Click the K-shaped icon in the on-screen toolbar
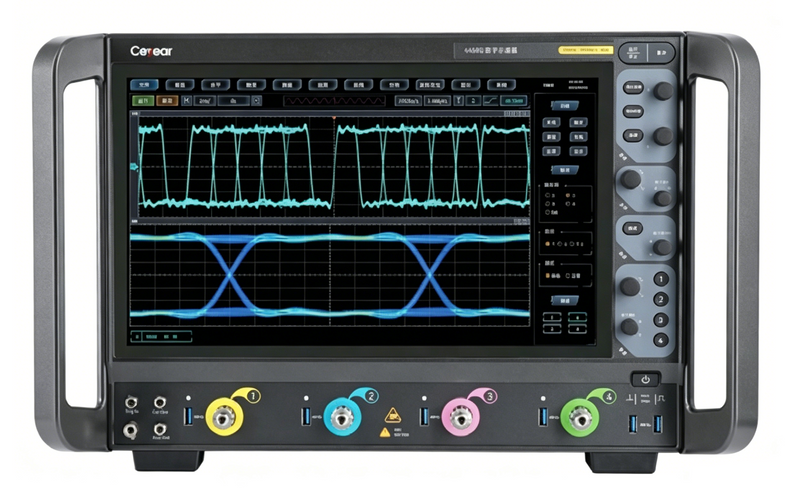Screen dimensions: 800x496 pyautogui.click(x=186, y=101)
